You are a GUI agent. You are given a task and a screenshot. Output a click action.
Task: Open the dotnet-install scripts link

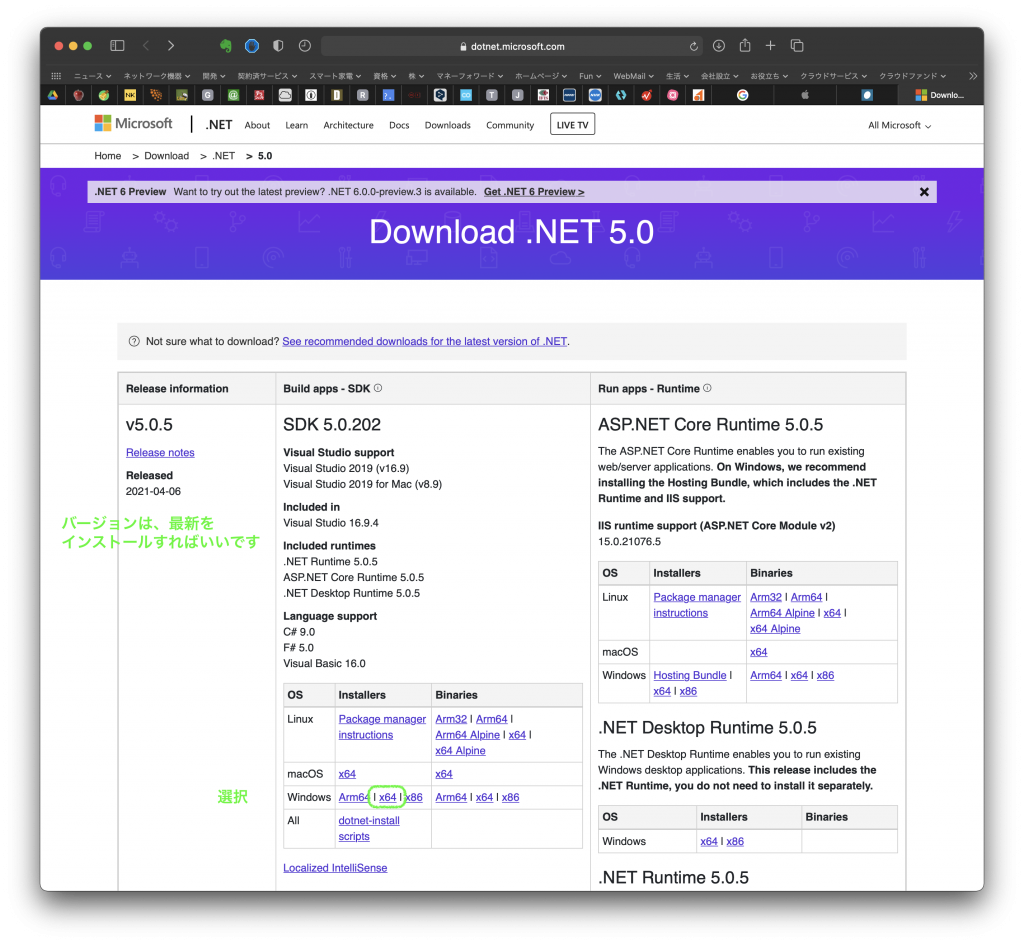point(369,828)
